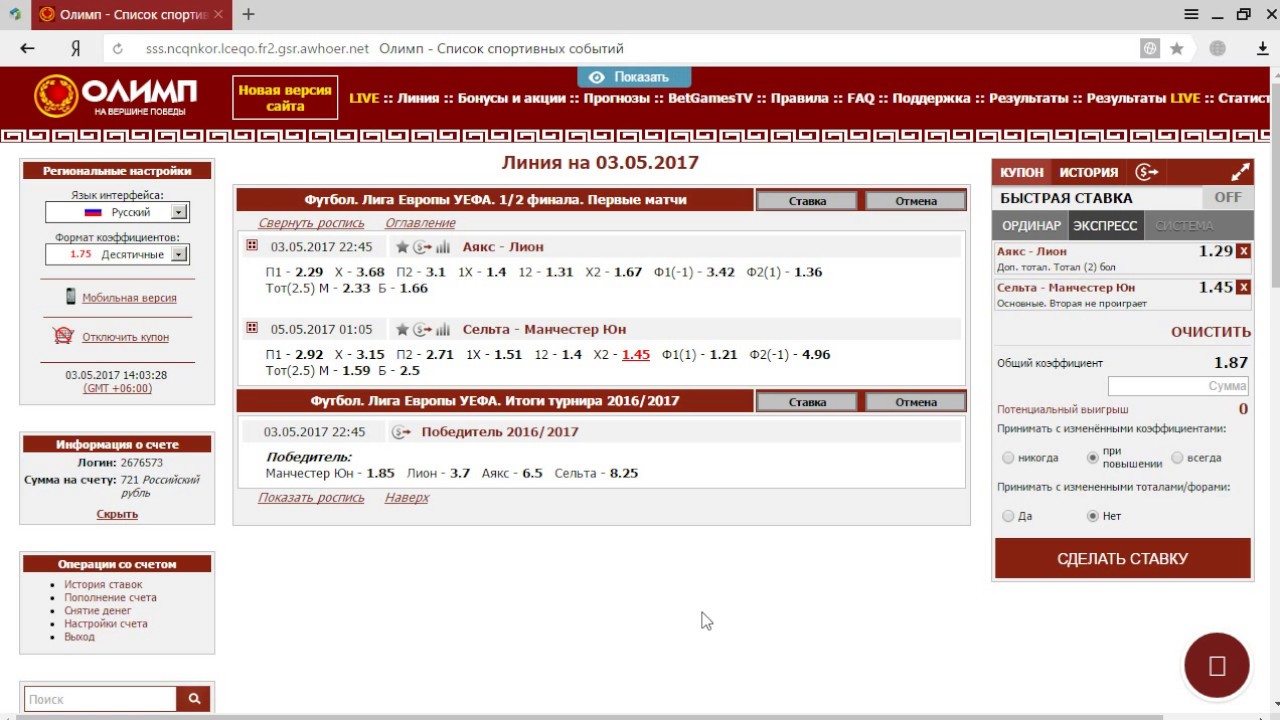Select ОРДИНАР bet type tab
This screenshot has width=1280, height=720.
1031,225
